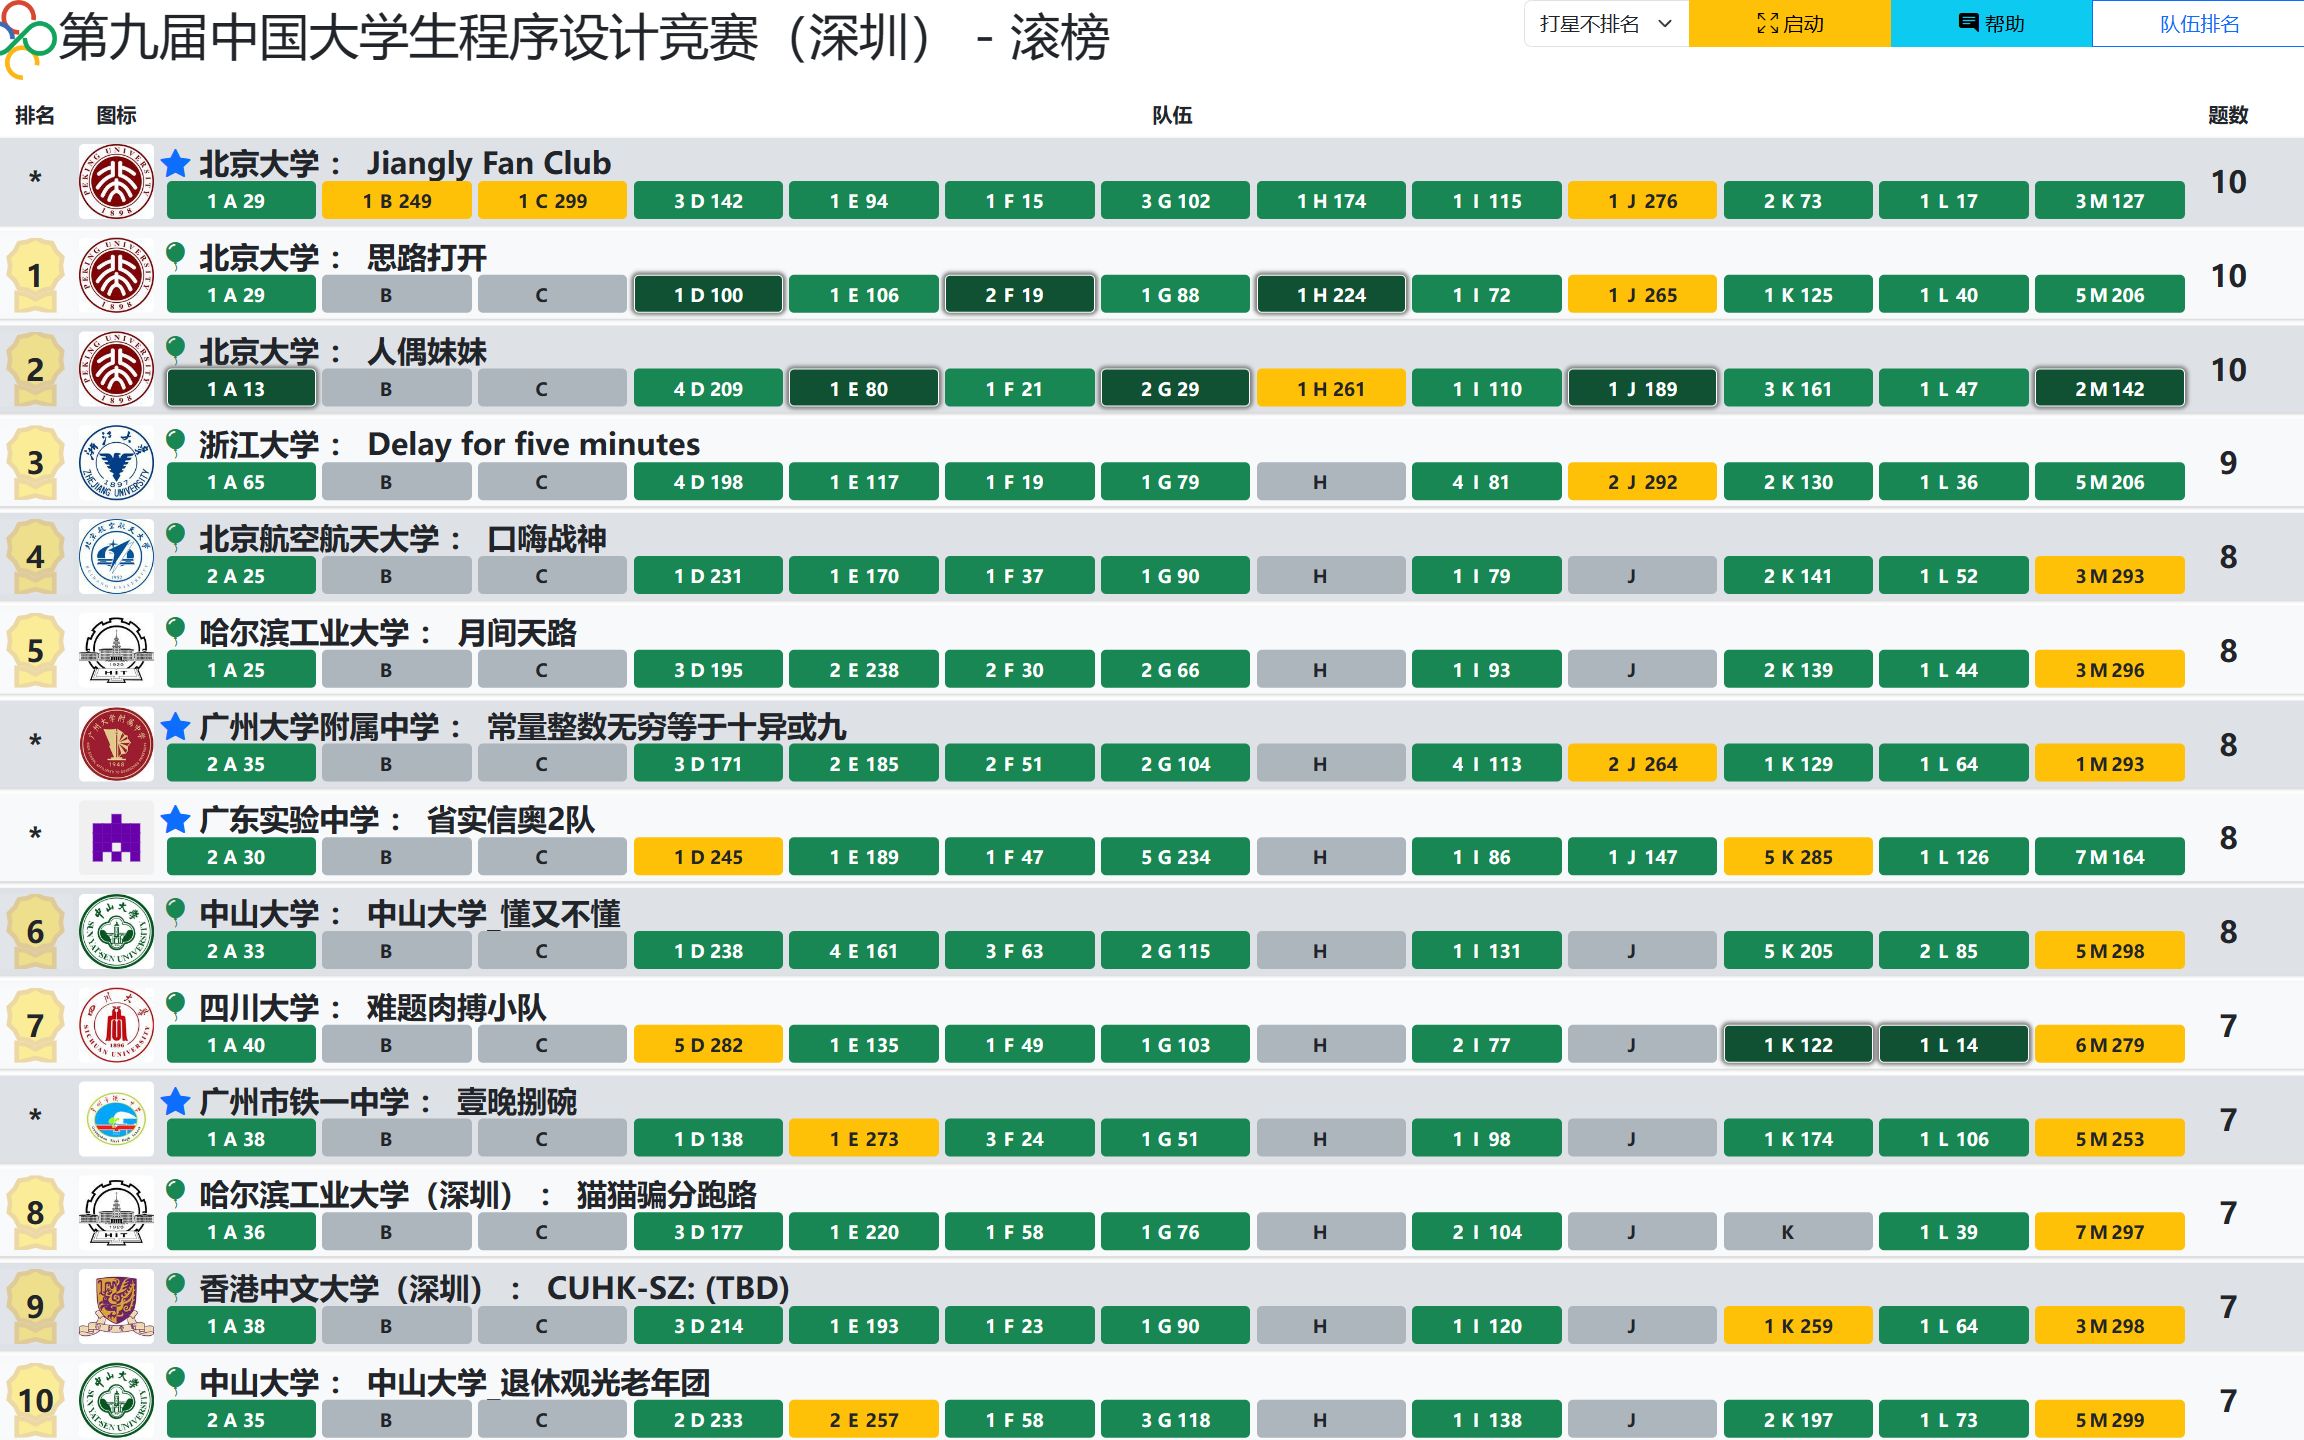Click the 队伍 column header
Viewport: 2304px width, 1440px height.
click(1172, 115)
